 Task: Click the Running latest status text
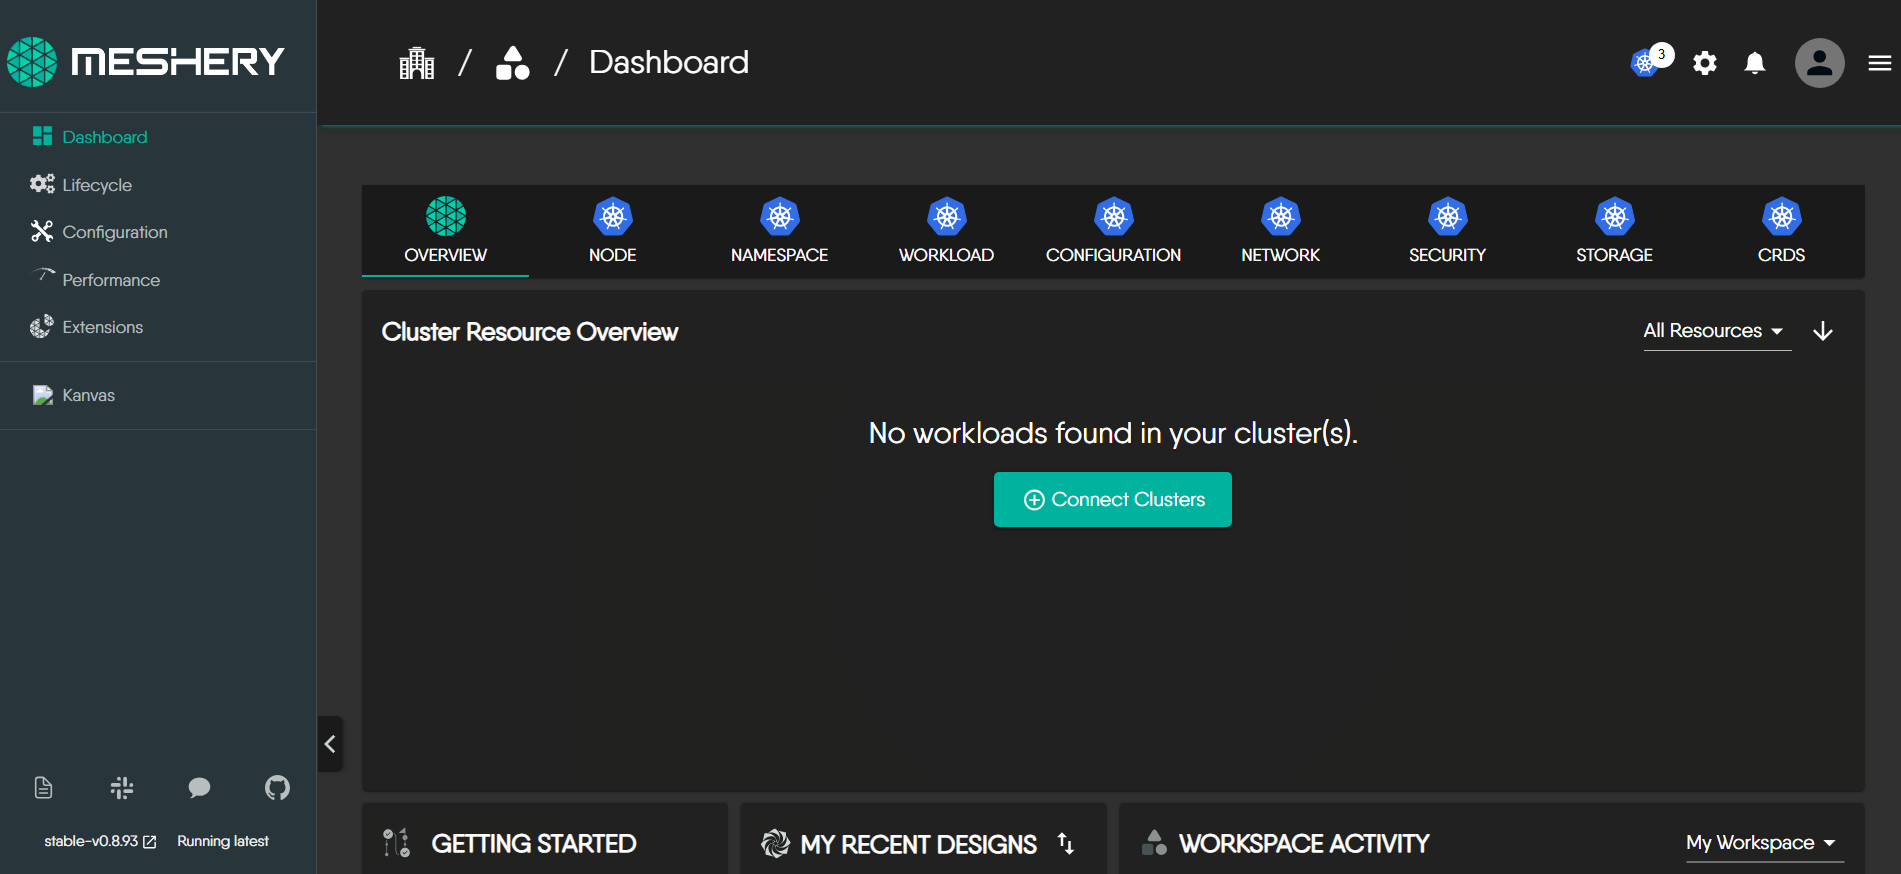[x=223, y=841]
